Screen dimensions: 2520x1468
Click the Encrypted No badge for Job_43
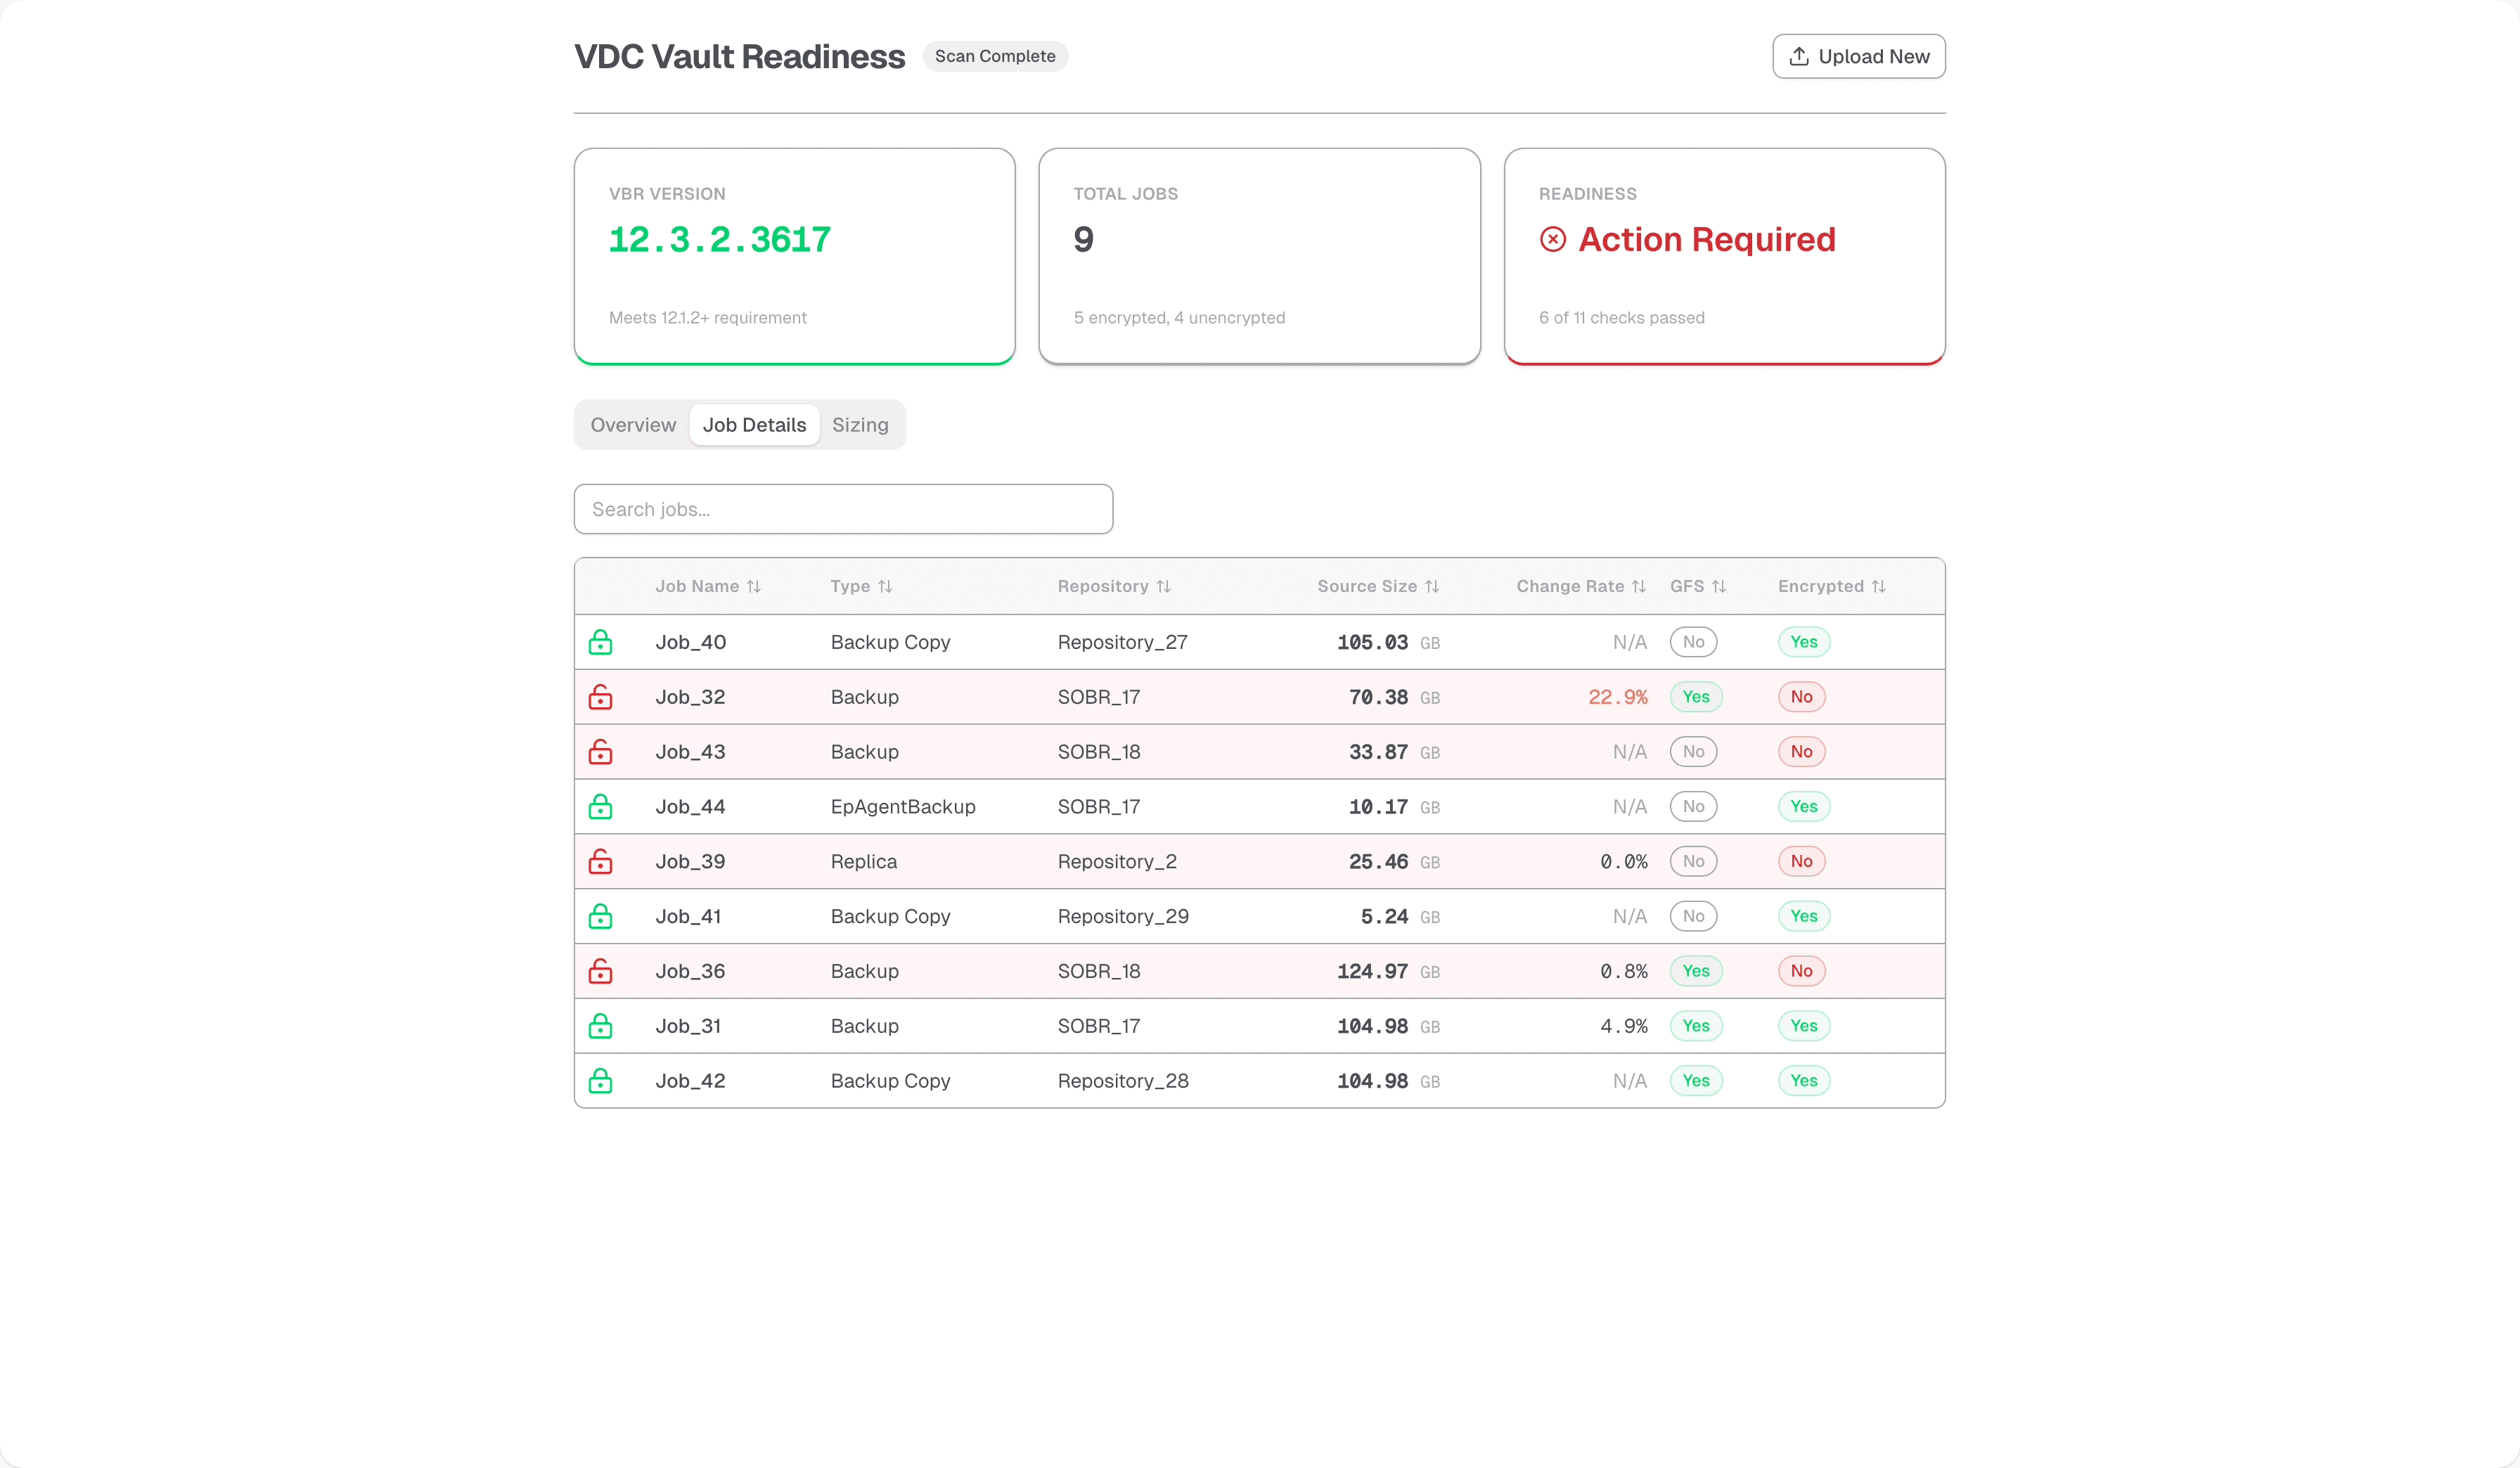pyautogui.click(x=1801, y=752)
